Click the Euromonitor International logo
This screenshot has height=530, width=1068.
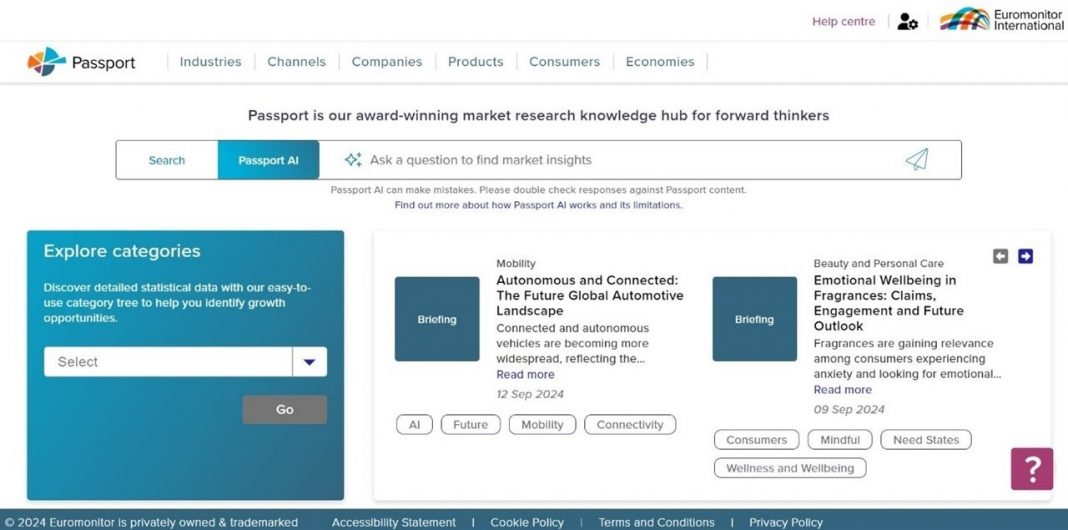click(1001, 20)
